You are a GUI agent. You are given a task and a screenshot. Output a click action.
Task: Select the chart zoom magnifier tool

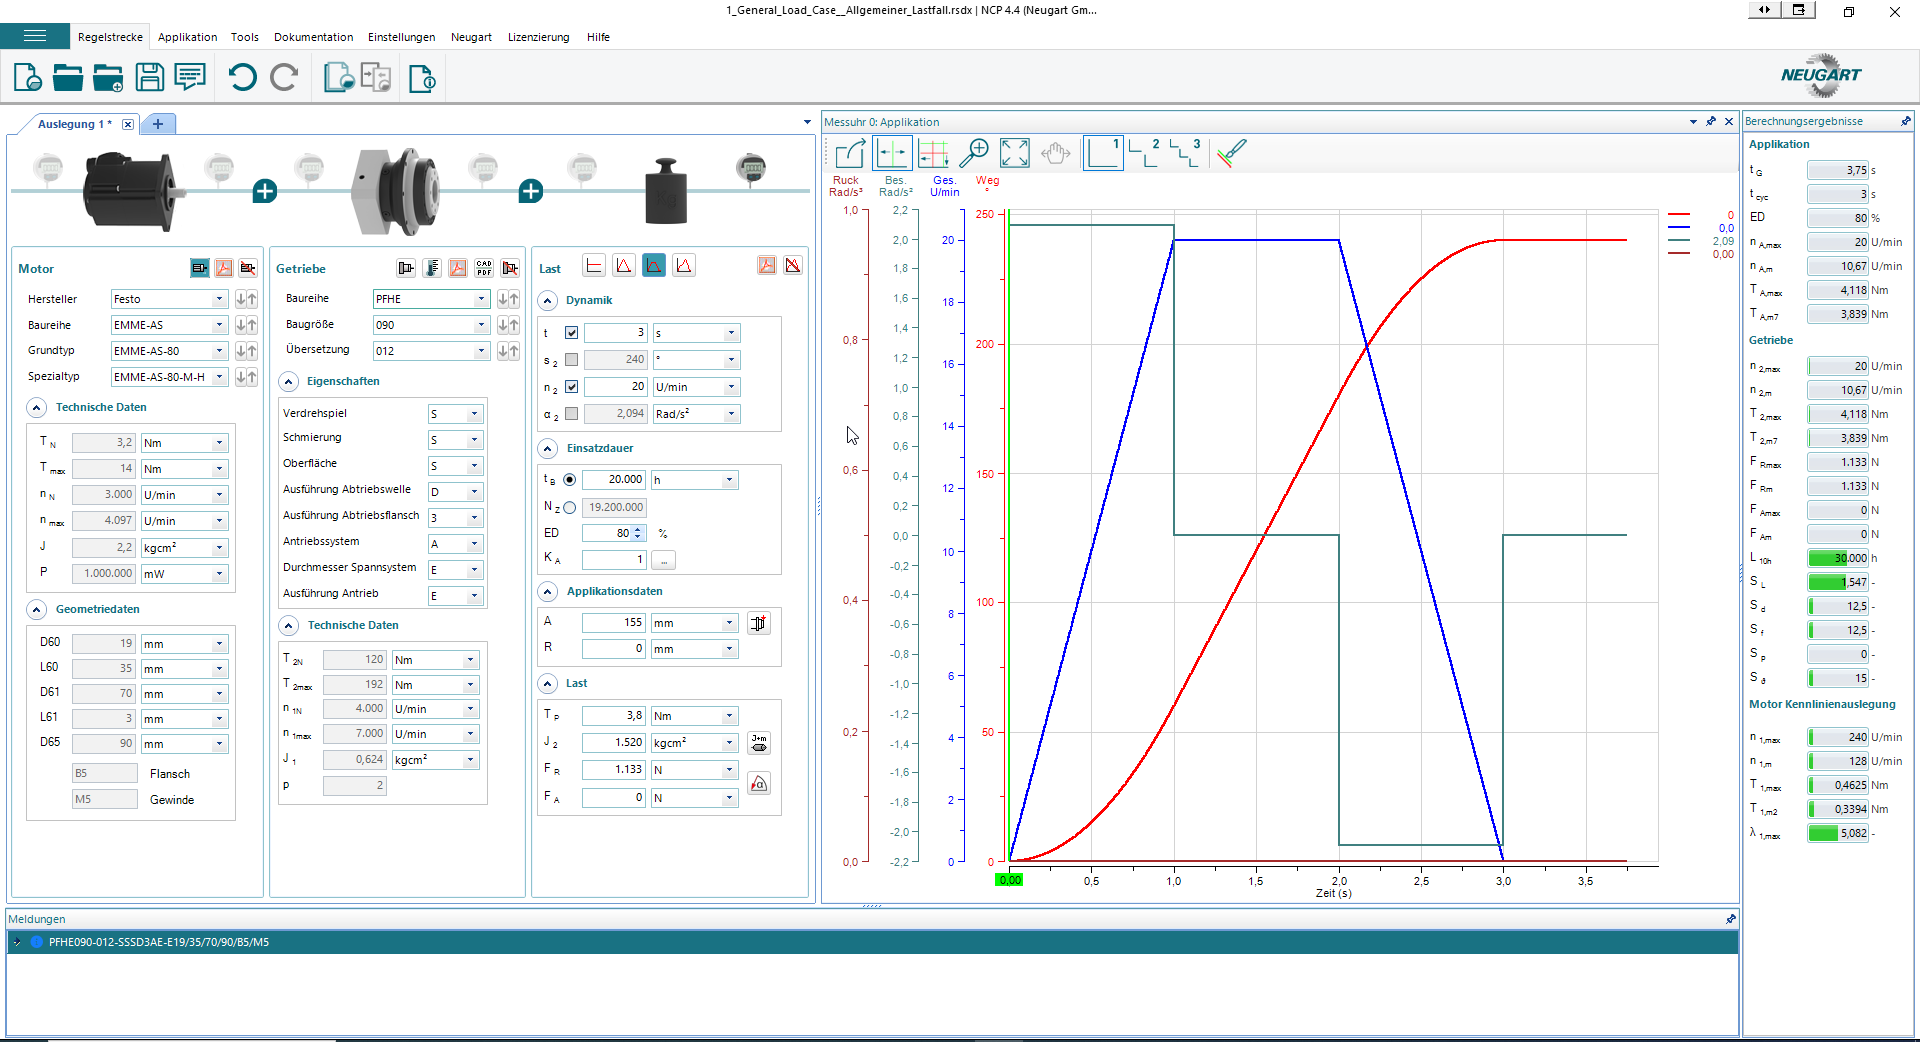click(x=974, y=153)
